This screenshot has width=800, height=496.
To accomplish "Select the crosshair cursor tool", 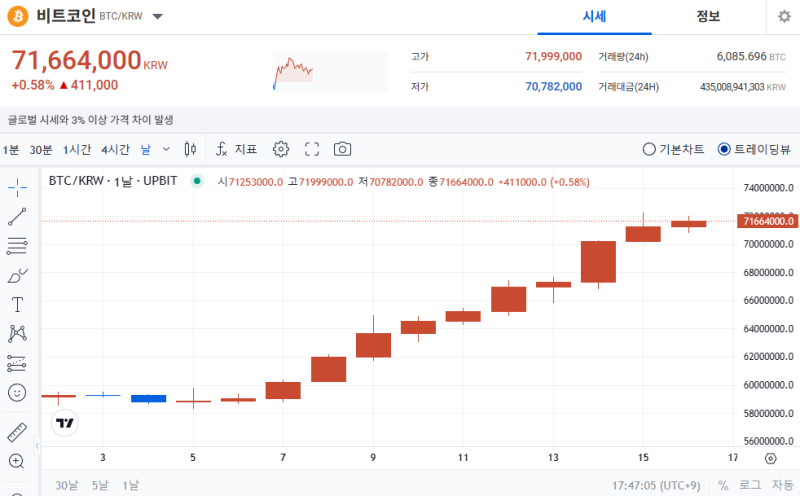I will point(17,188).
